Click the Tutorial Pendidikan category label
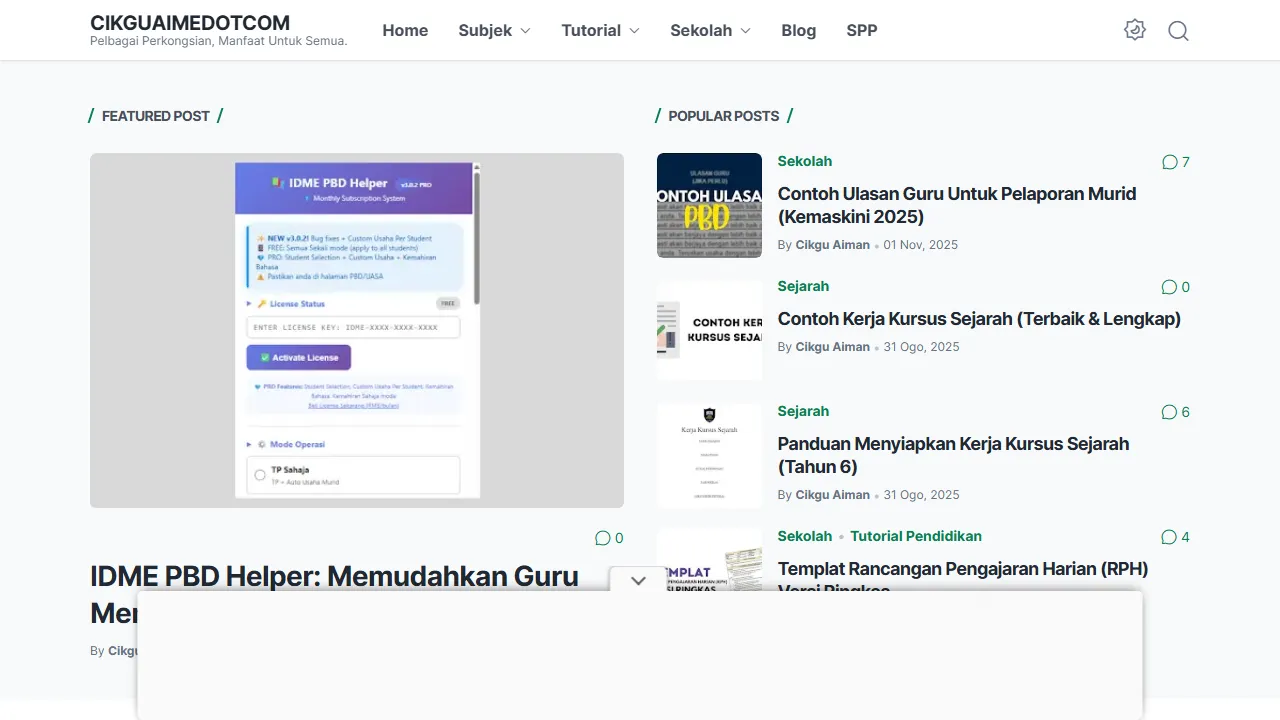This screenshot has height=720, width=1280. point(915,537)
